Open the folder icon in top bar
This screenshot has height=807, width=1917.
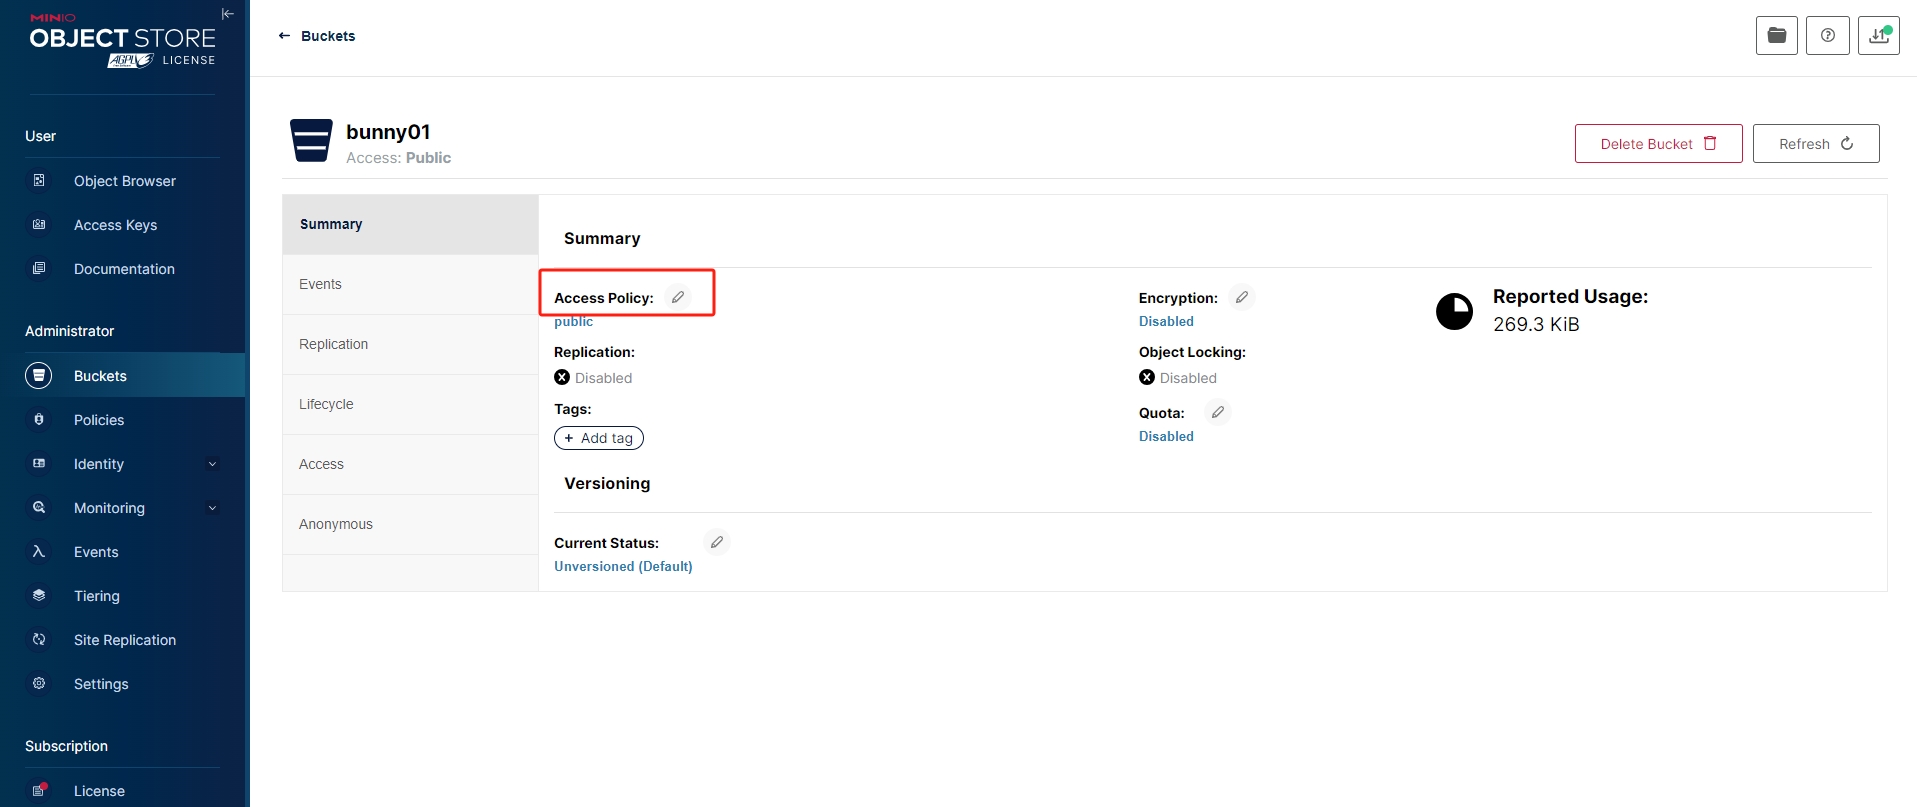tap(1777, 35)
